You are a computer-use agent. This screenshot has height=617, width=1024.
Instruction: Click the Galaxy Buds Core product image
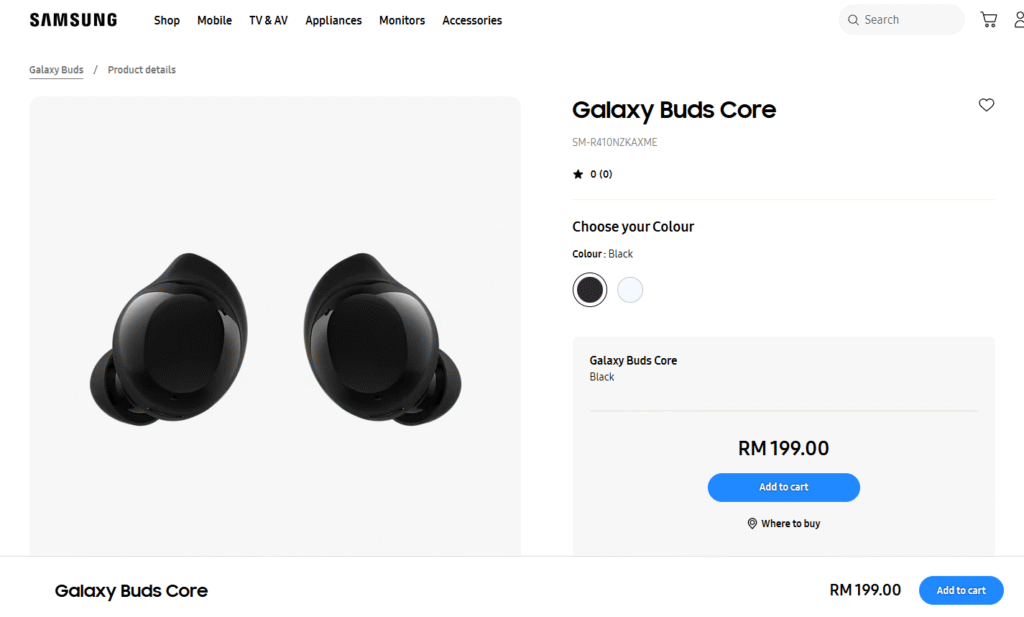tap(275, 340)
